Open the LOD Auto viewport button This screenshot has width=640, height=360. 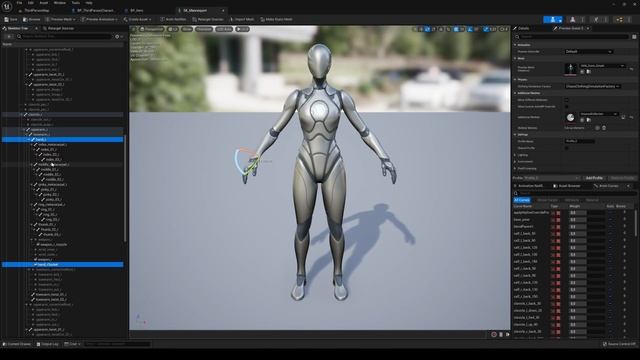tap(224, 29)
